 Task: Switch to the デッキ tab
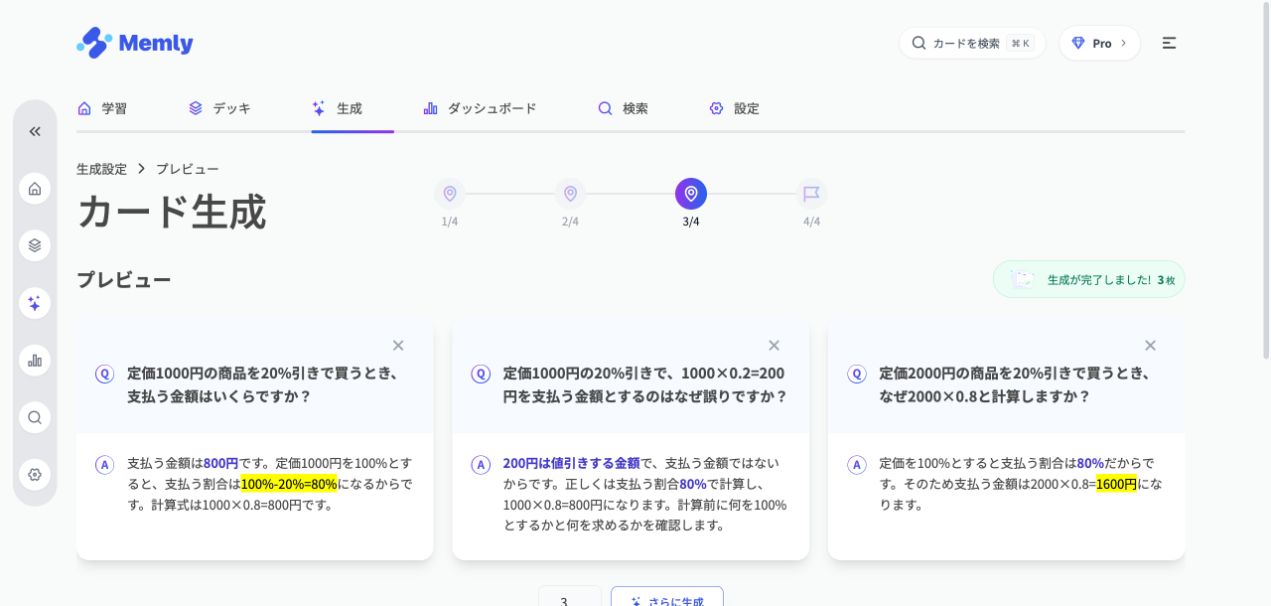pos(219,108)
